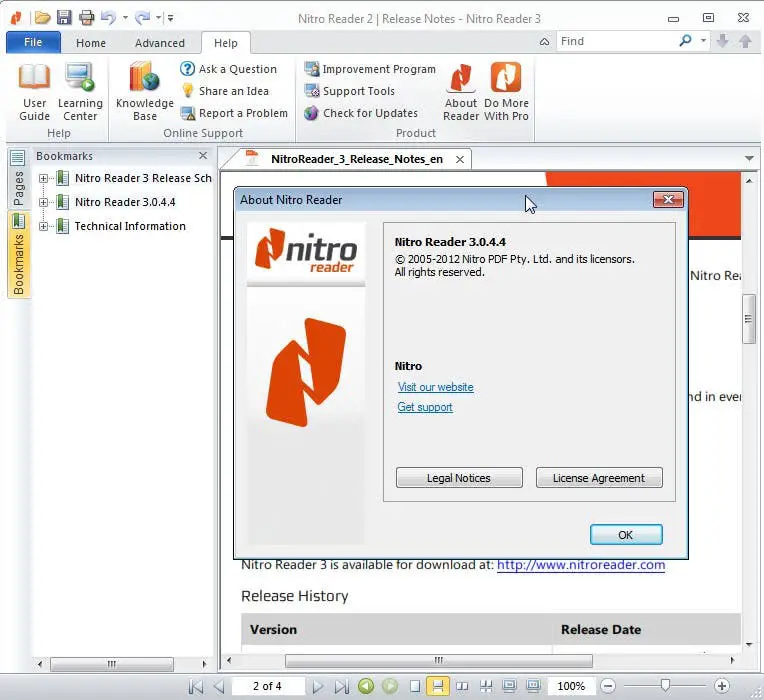Toggle the Bookmarks side panel tab
764x700 pixels.
(19, 255)
